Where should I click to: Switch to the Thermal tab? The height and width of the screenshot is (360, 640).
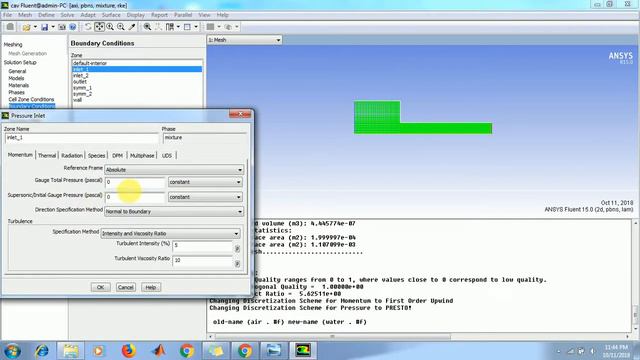pos(47,156)
